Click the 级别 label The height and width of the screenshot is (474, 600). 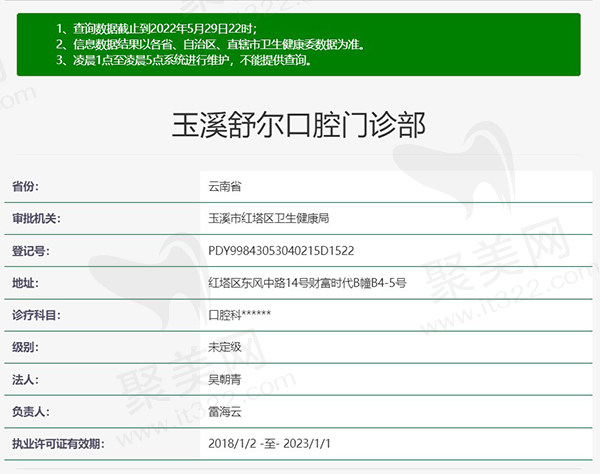click(x=25, y=347)
